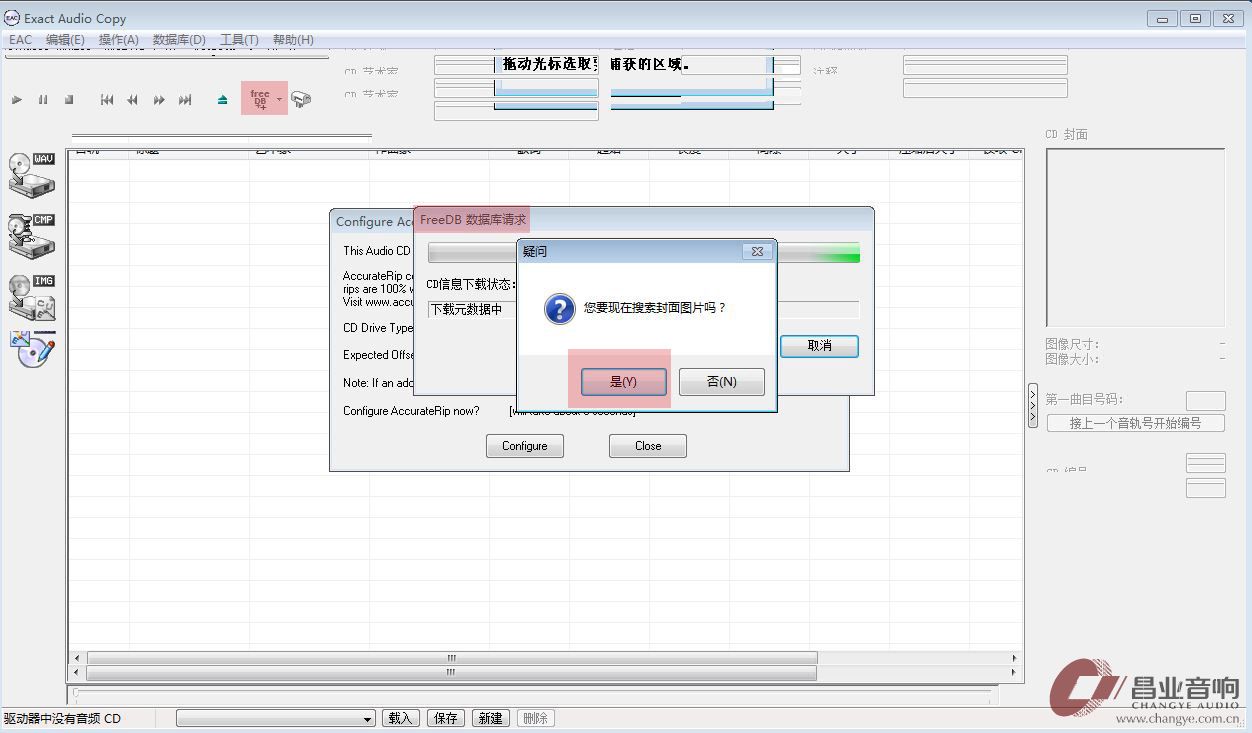Click the FreeDB 数据库请求 dialog title

pyautogui.click(x=473, y=219)
